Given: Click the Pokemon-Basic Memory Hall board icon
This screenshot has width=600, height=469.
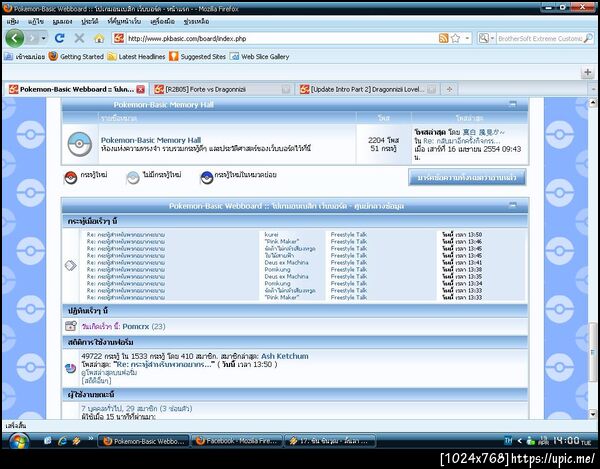Looking at the screenshot, I should (x=80, y=144).
